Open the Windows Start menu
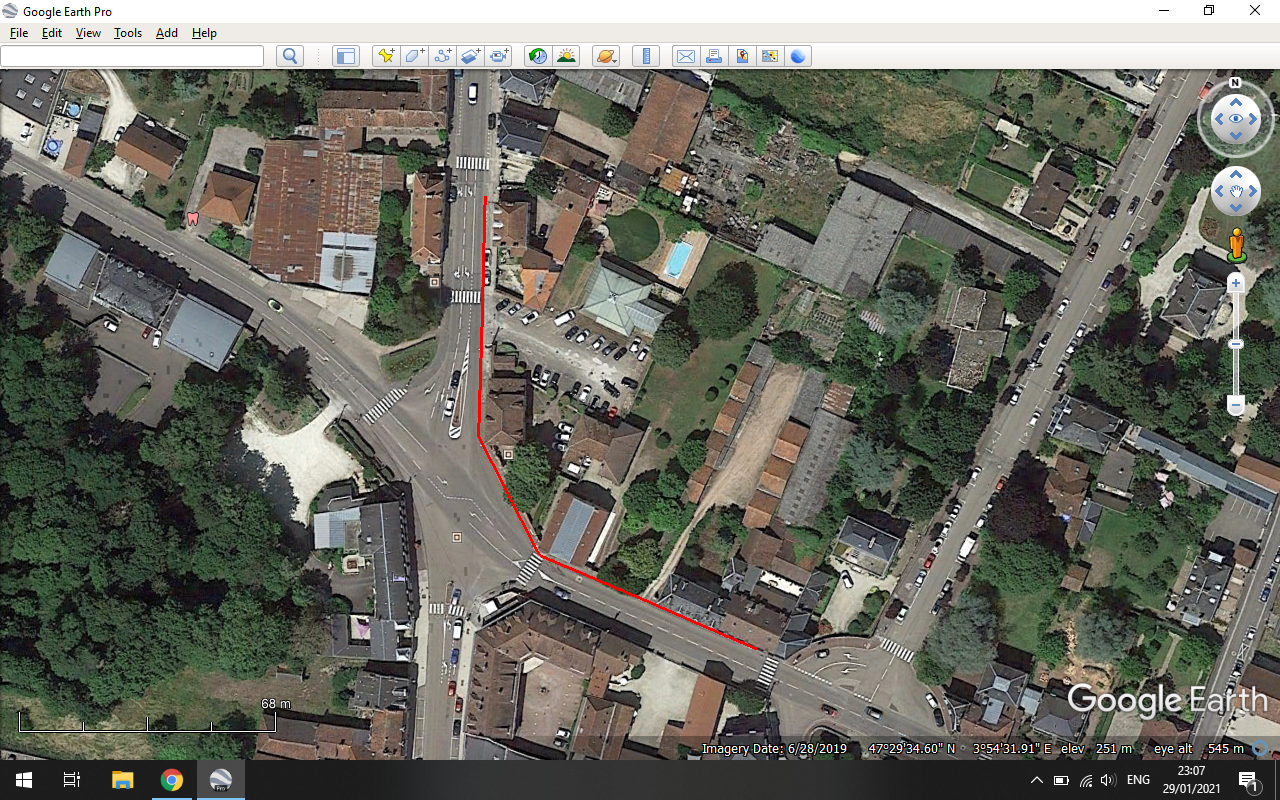1280x800 pixels. click(x=24, y=780)
